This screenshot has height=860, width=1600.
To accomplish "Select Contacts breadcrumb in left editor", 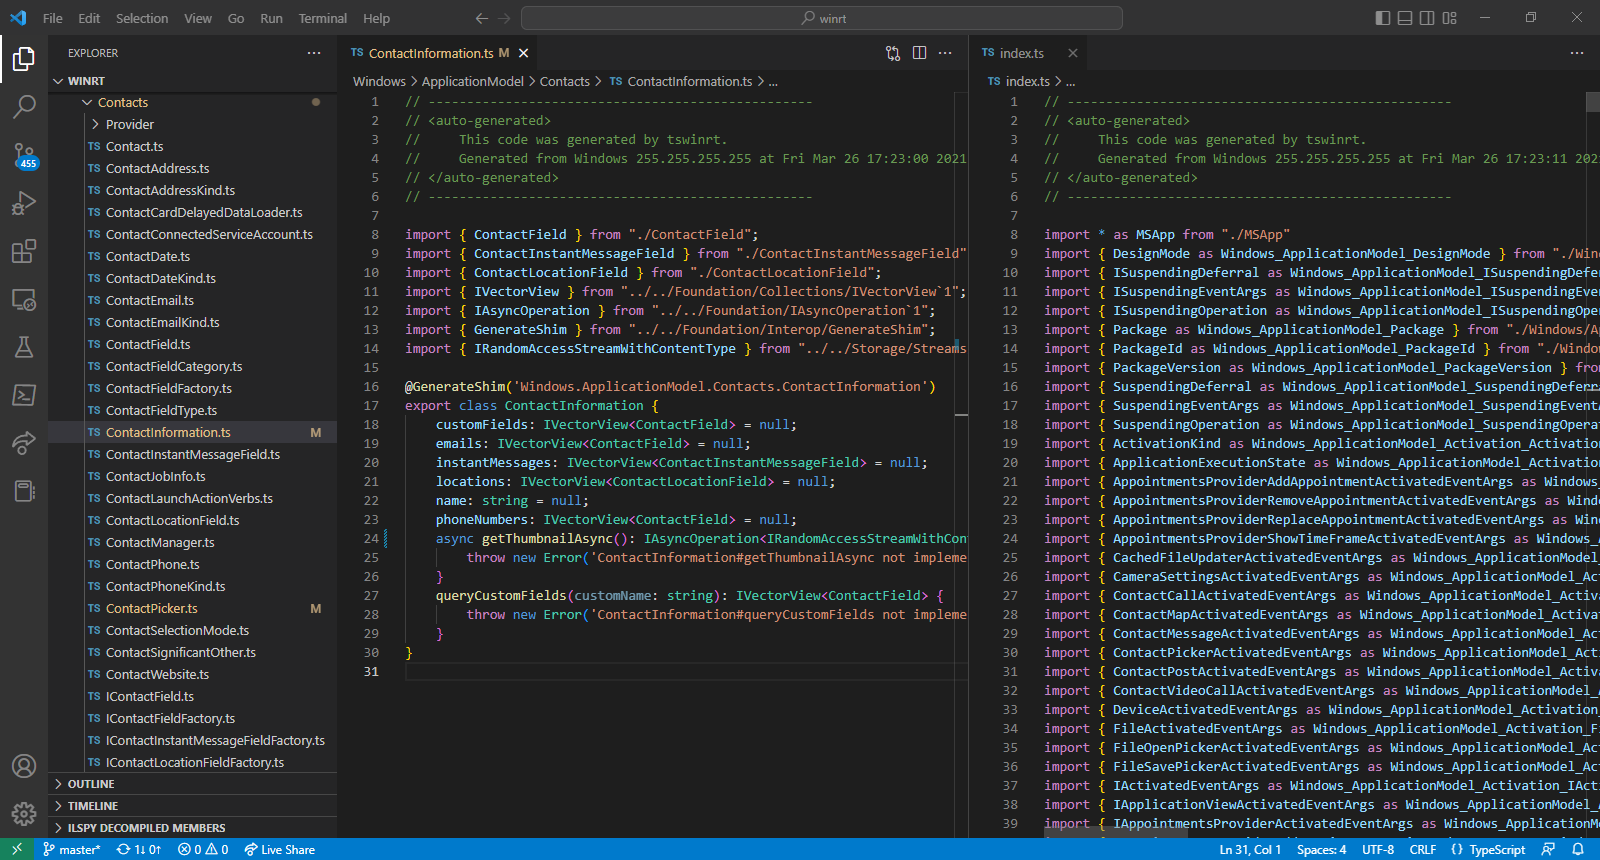I will [x=565, y=81].
